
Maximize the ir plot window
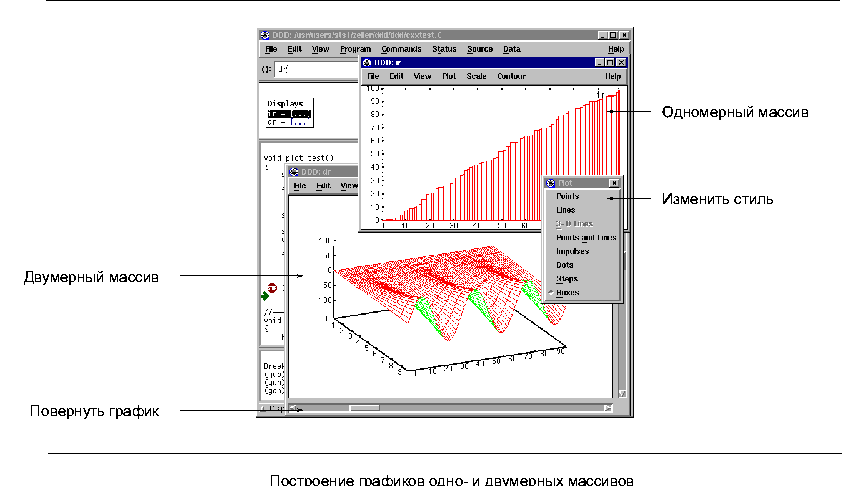coord(610,63)
